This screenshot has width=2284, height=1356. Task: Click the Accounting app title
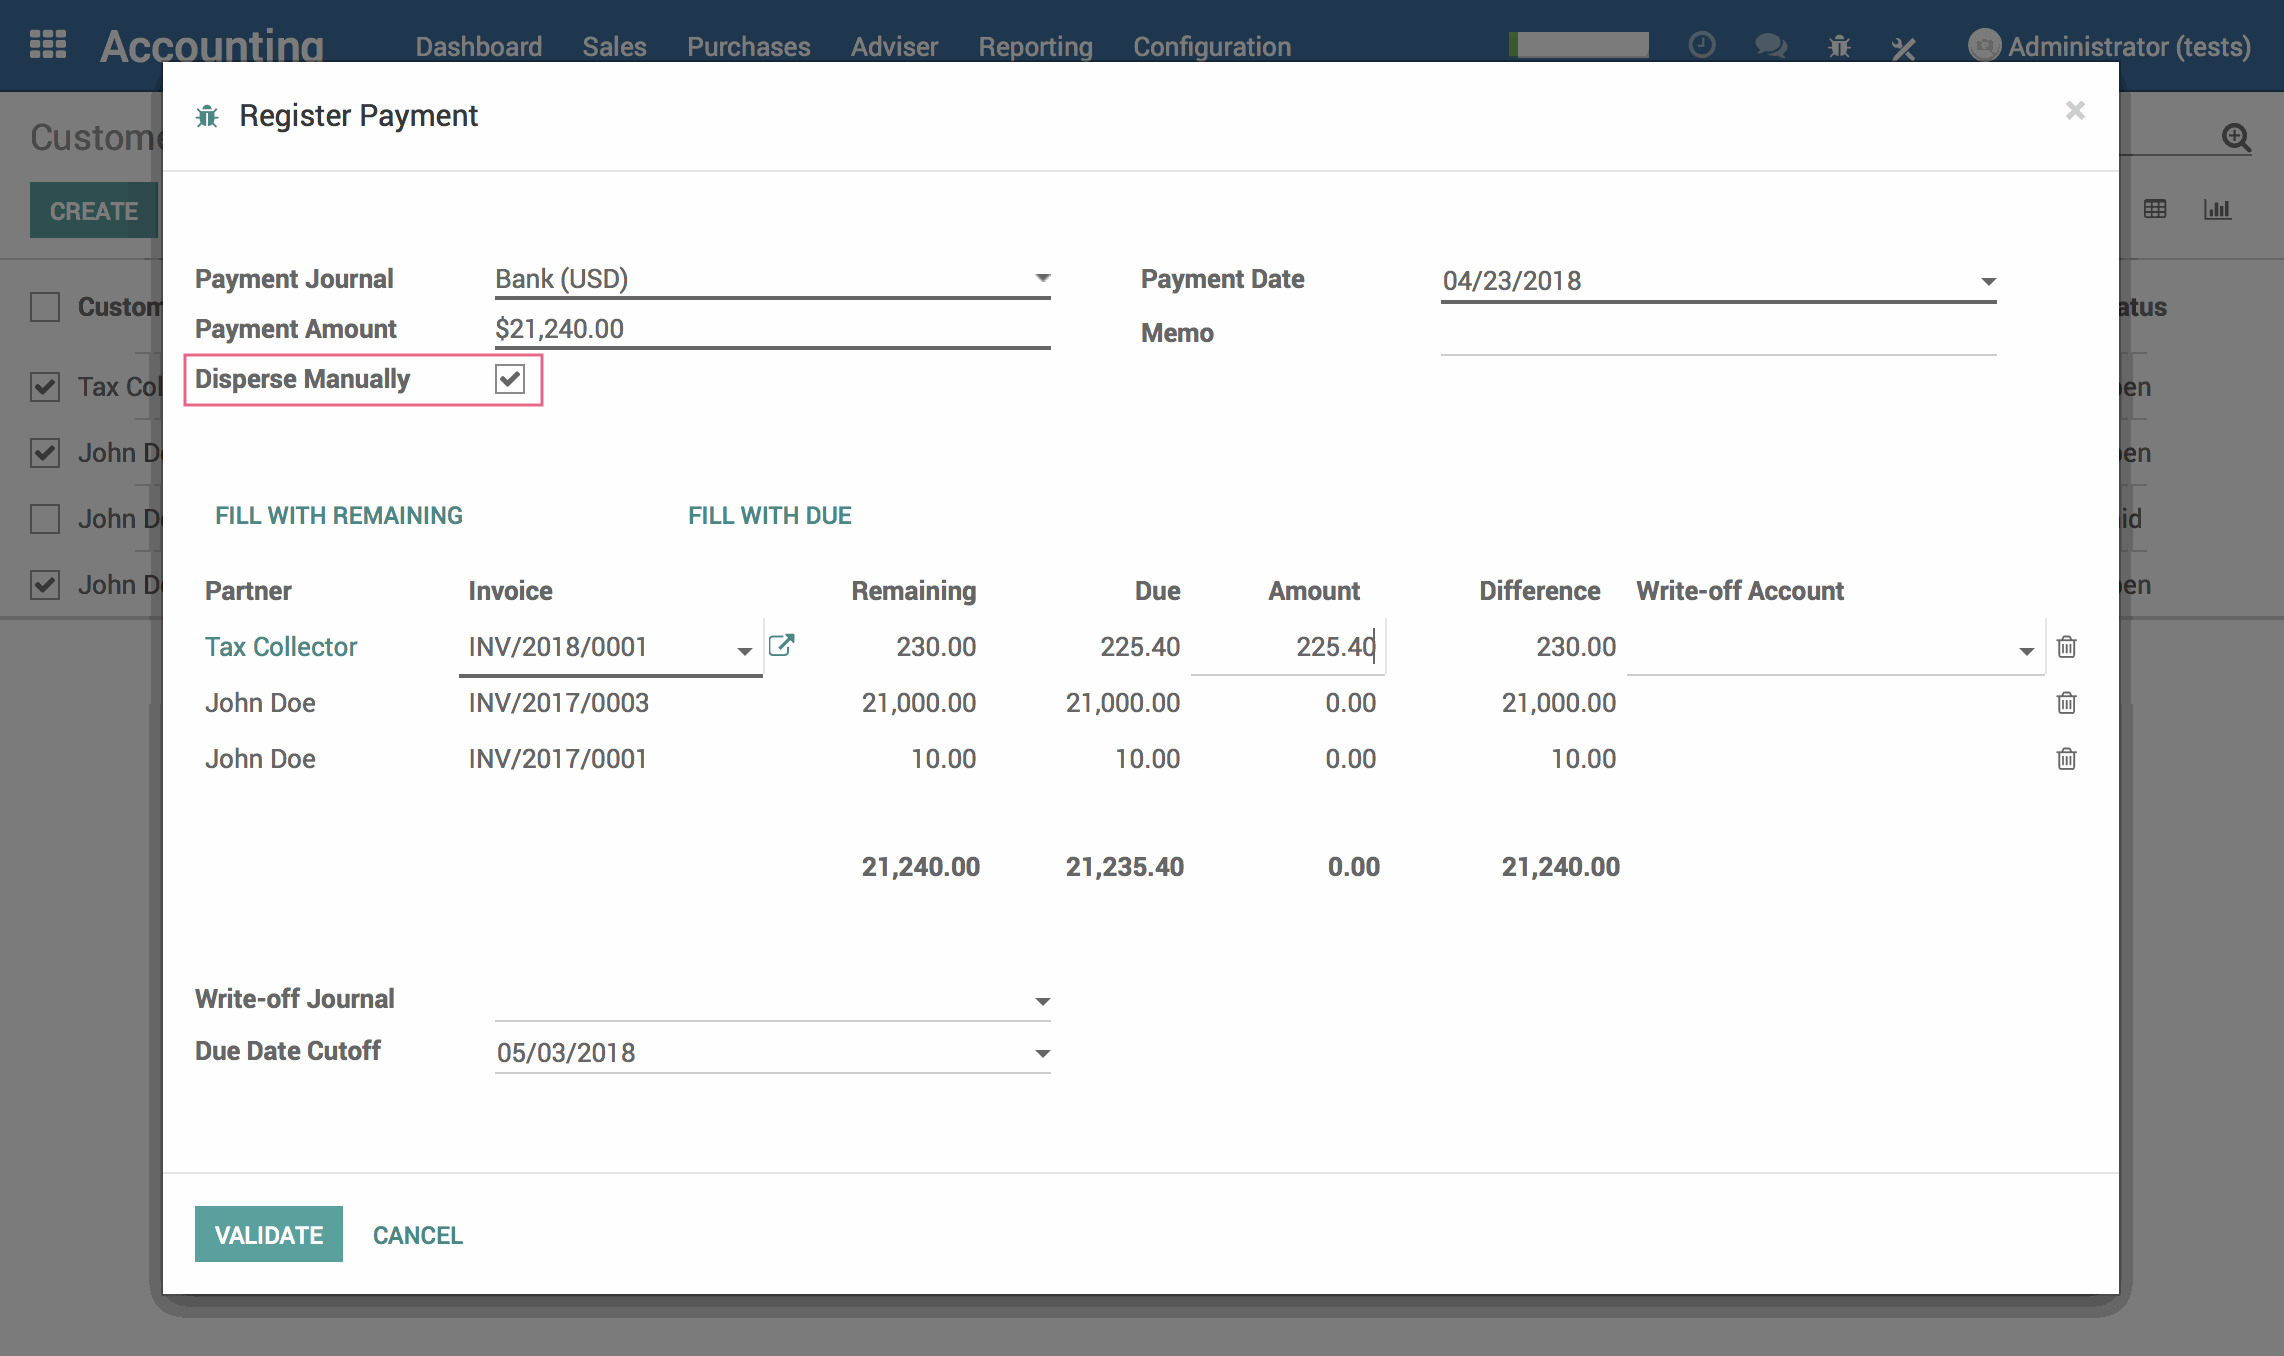pos(212,46)
